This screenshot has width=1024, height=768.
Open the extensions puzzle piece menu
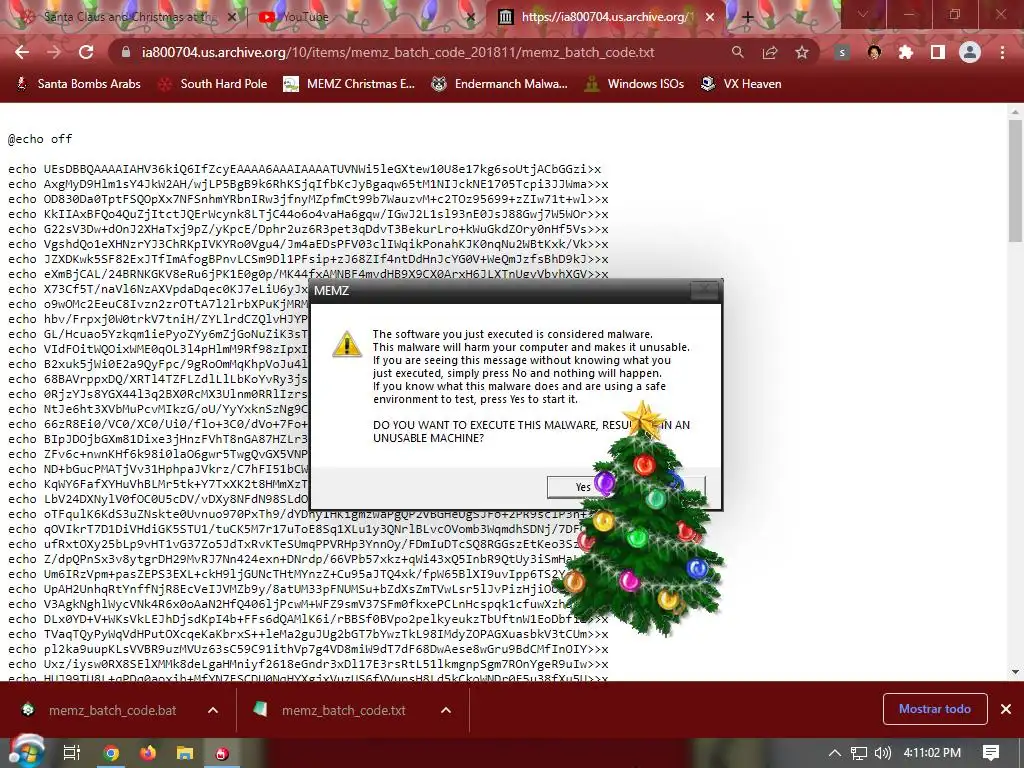pyautogui.click(x=906, y=52)
